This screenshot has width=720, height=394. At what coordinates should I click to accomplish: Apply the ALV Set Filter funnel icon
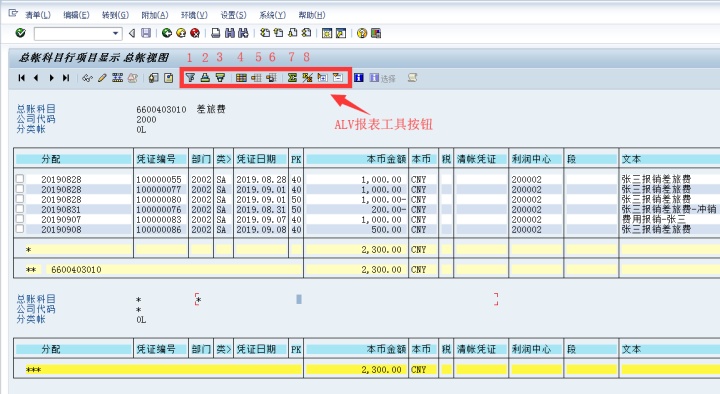coord(190,78)
